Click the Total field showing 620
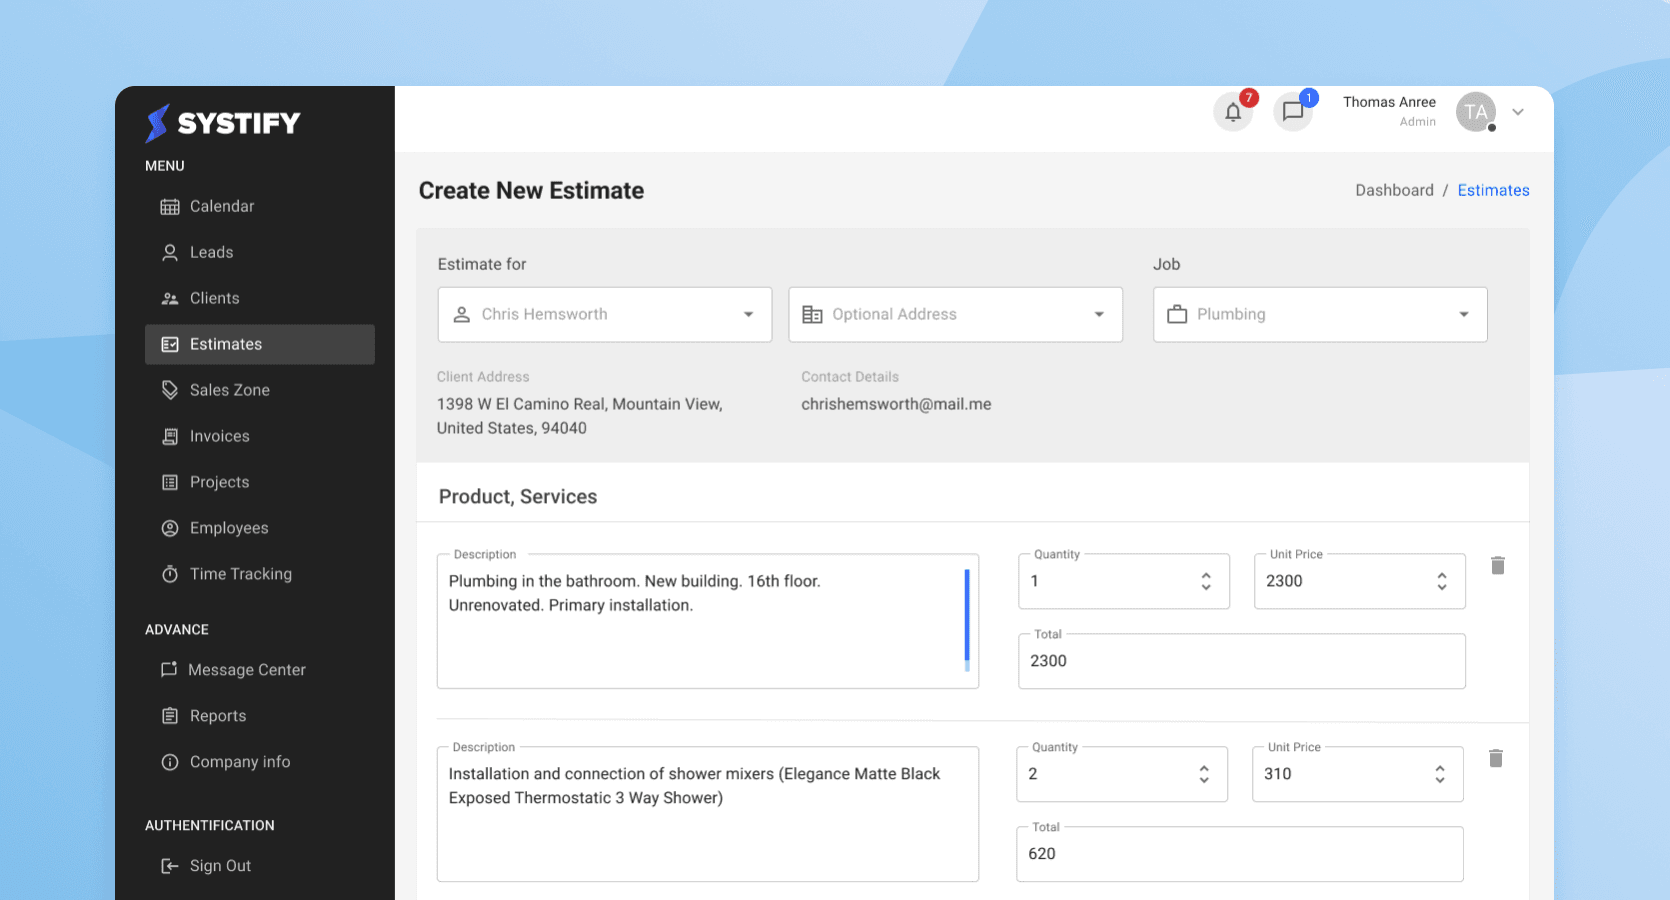Image resolution: width=1670 pixels, height=900 pixels. click(1240, 854)
